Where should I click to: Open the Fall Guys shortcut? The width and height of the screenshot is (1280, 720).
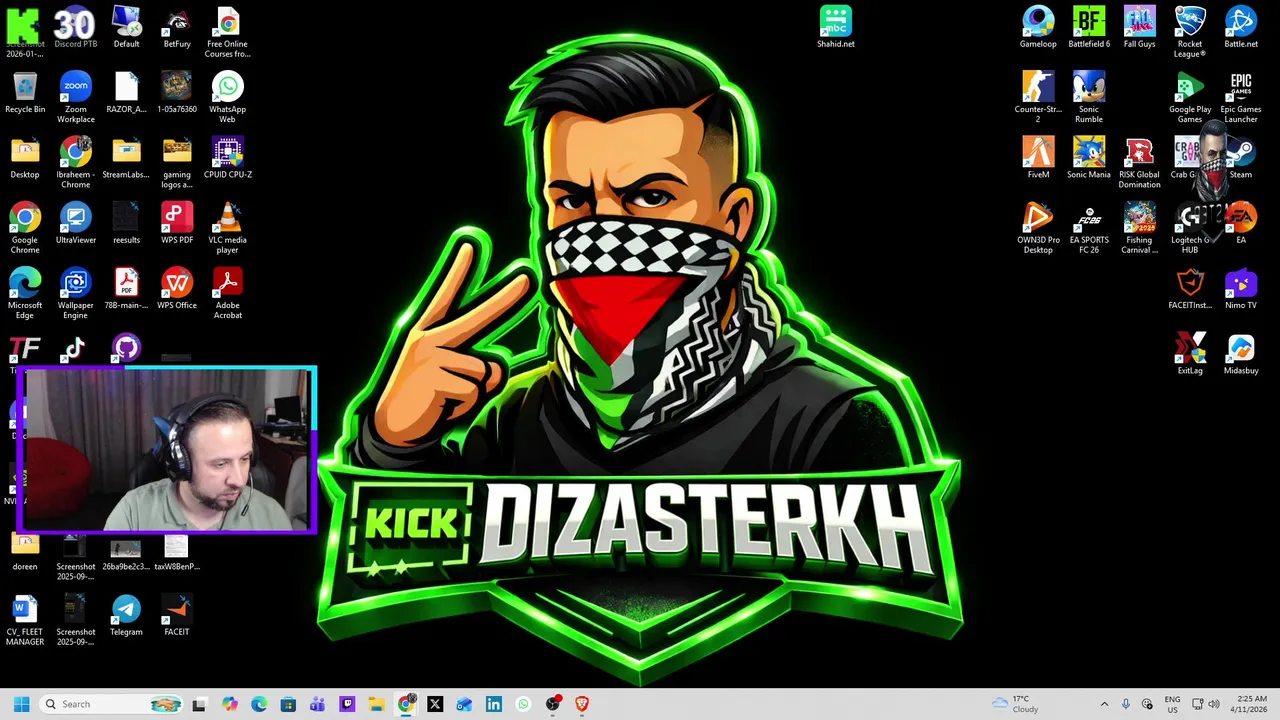[x=1139, y=28]
